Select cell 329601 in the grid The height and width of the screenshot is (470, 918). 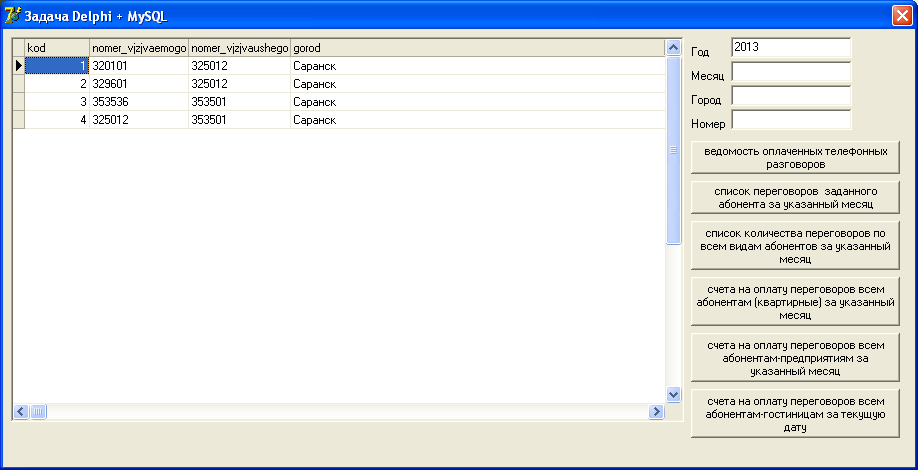click(x=139, y=84)
